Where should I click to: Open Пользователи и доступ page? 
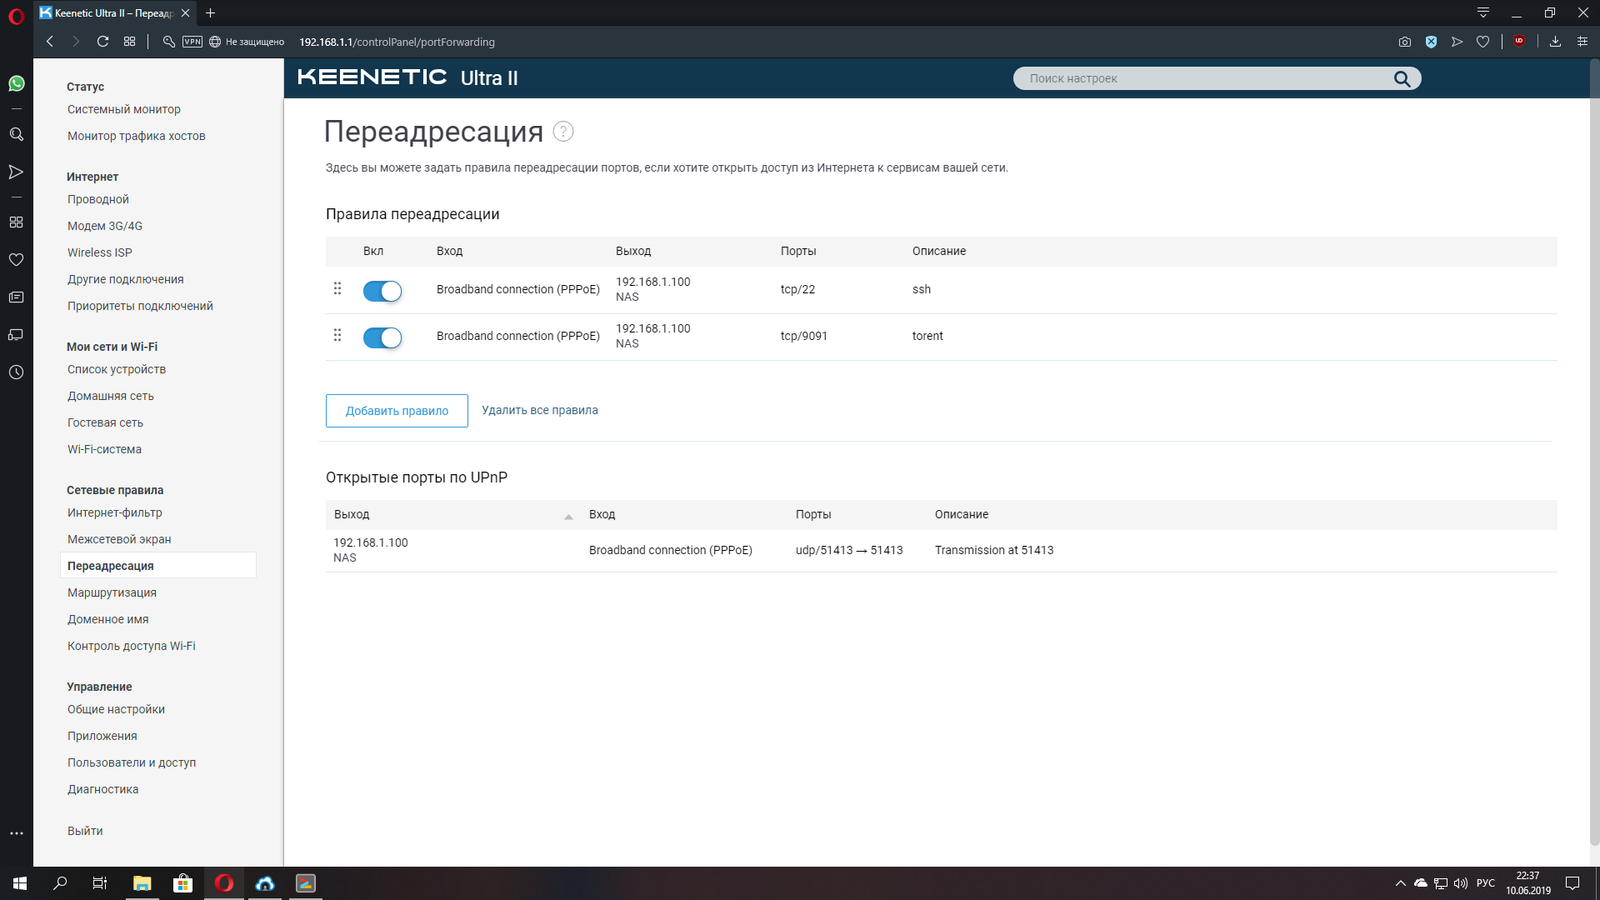click(132, 763)
